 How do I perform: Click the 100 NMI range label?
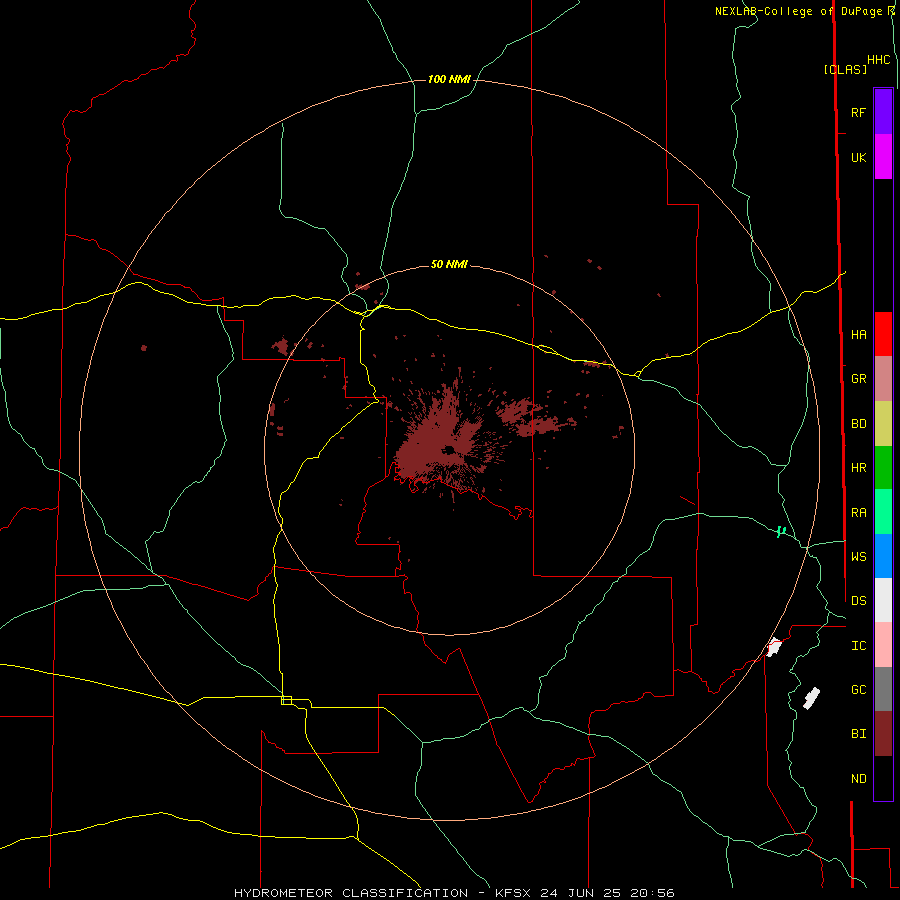click(x=449, y=79)
